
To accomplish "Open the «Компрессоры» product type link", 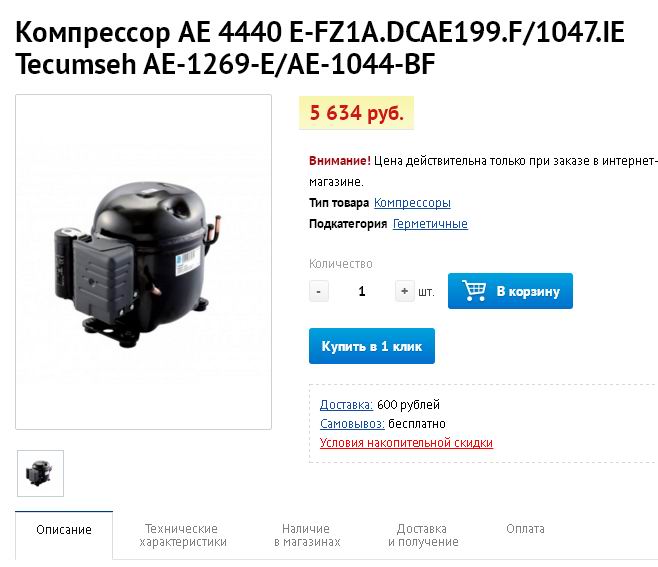I will (x=412, y=203).
